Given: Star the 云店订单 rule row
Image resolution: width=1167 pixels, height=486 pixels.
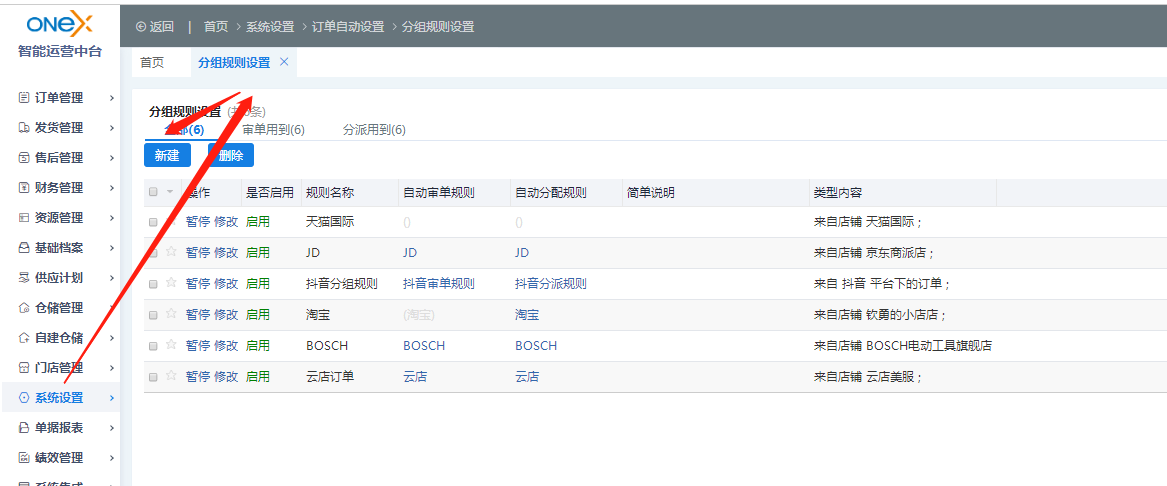Looking at the screenshot, I should point(171,376).
